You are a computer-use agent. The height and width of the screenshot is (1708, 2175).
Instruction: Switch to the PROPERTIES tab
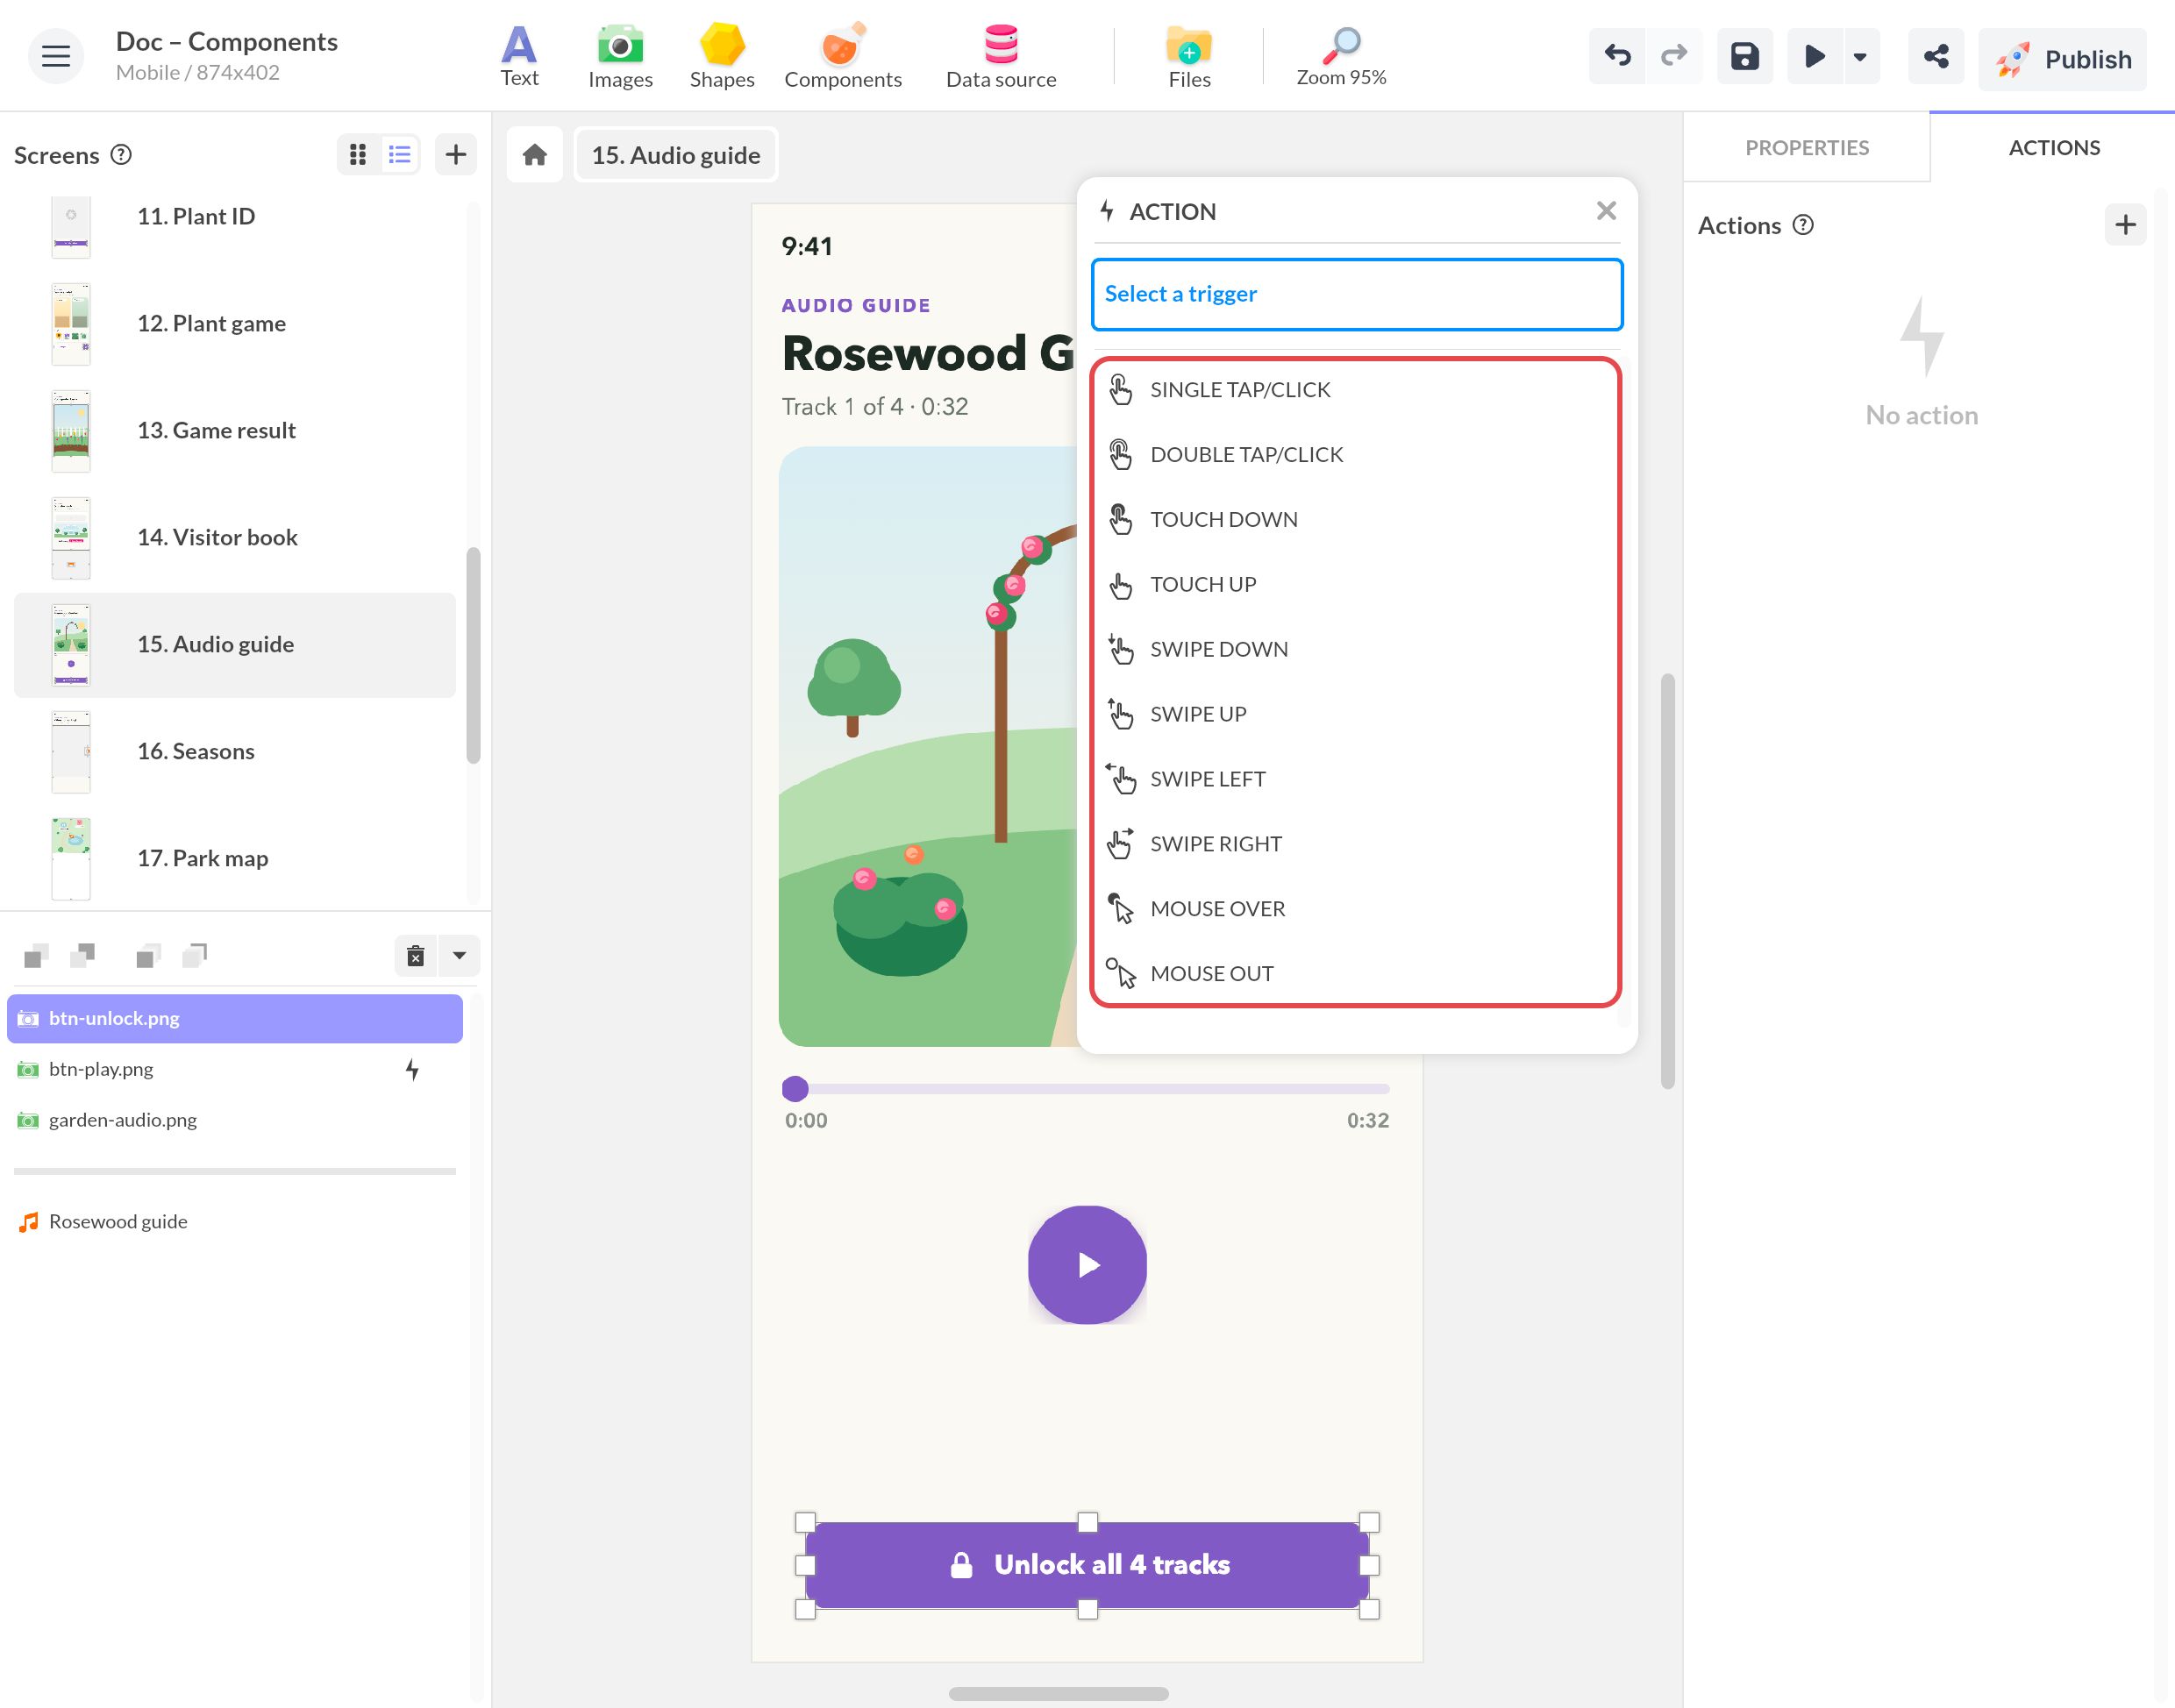coord(1807,148)
